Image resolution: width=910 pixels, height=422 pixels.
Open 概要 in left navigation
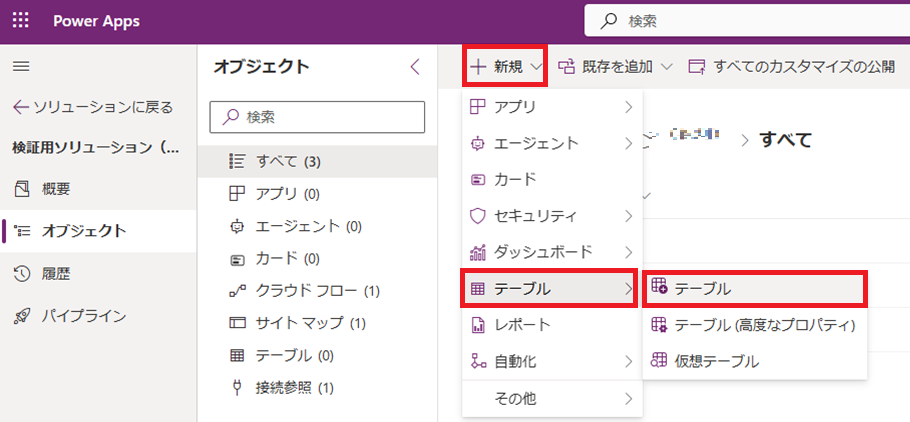click(x=98, y=189)
